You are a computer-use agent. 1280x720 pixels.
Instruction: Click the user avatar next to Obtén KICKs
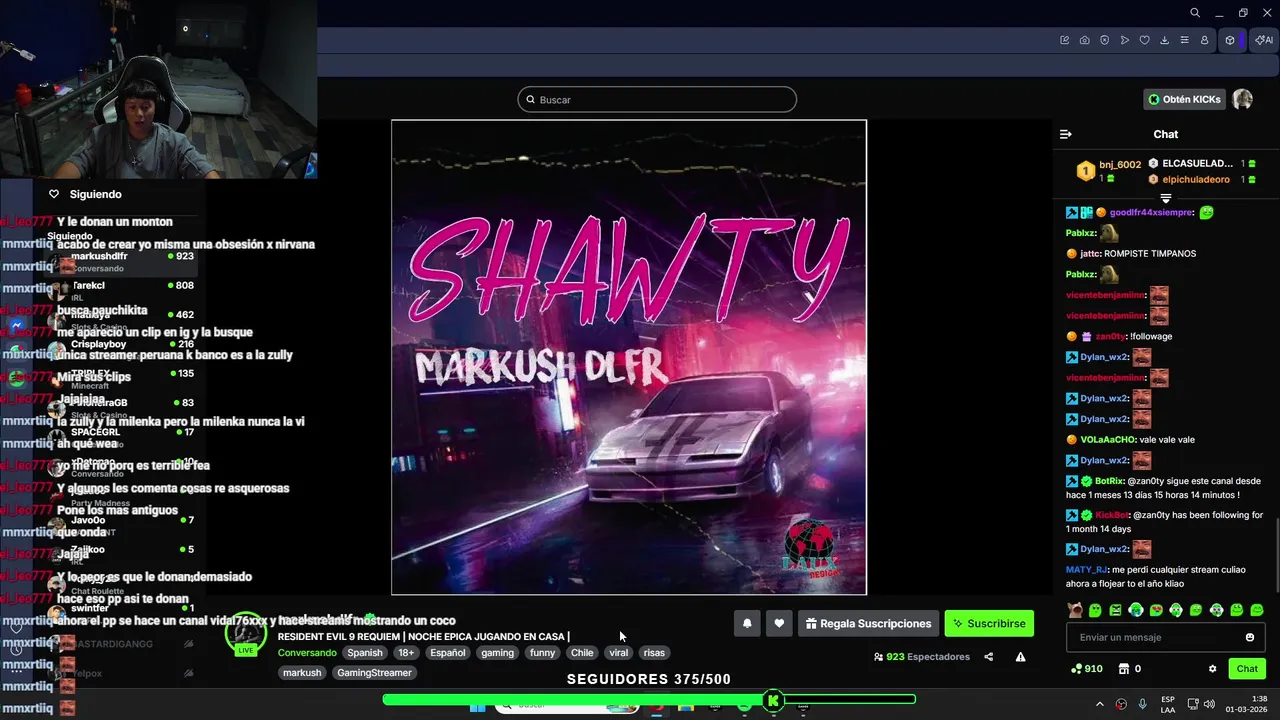coord(1242,99)
